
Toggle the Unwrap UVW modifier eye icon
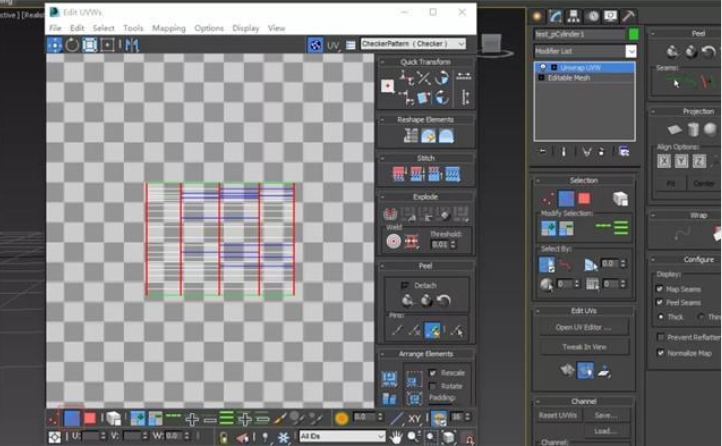(x=543, y=67)
